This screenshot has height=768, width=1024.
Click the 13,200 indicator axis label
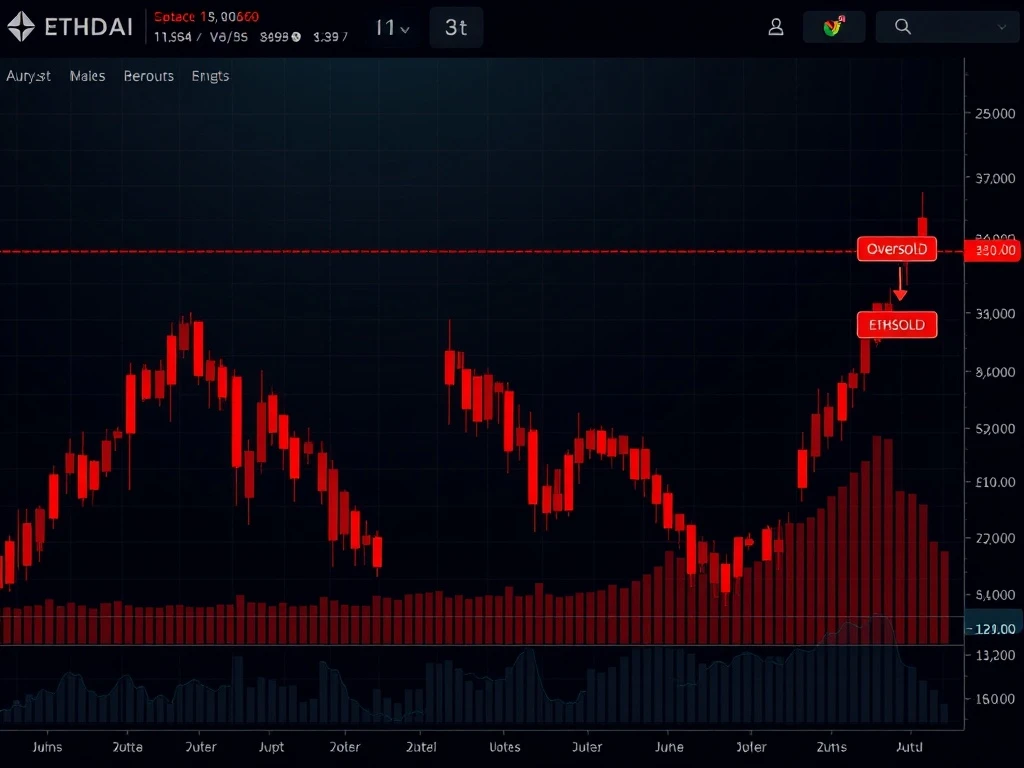coord(995,655)
